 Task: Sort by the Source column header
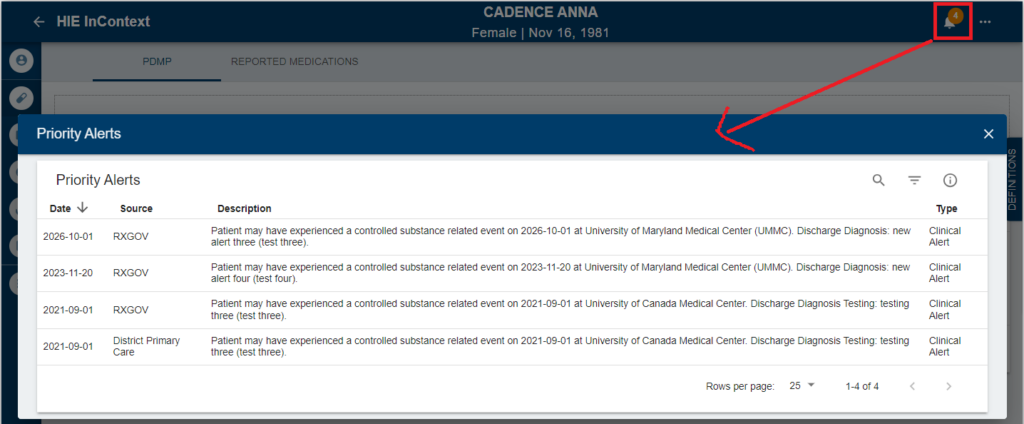point(136,208)
